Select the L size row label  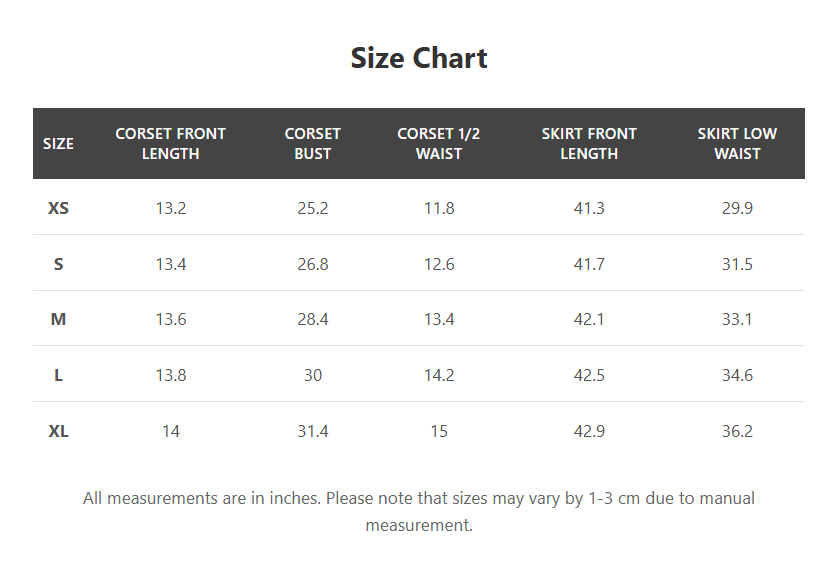tap(58, 375)
